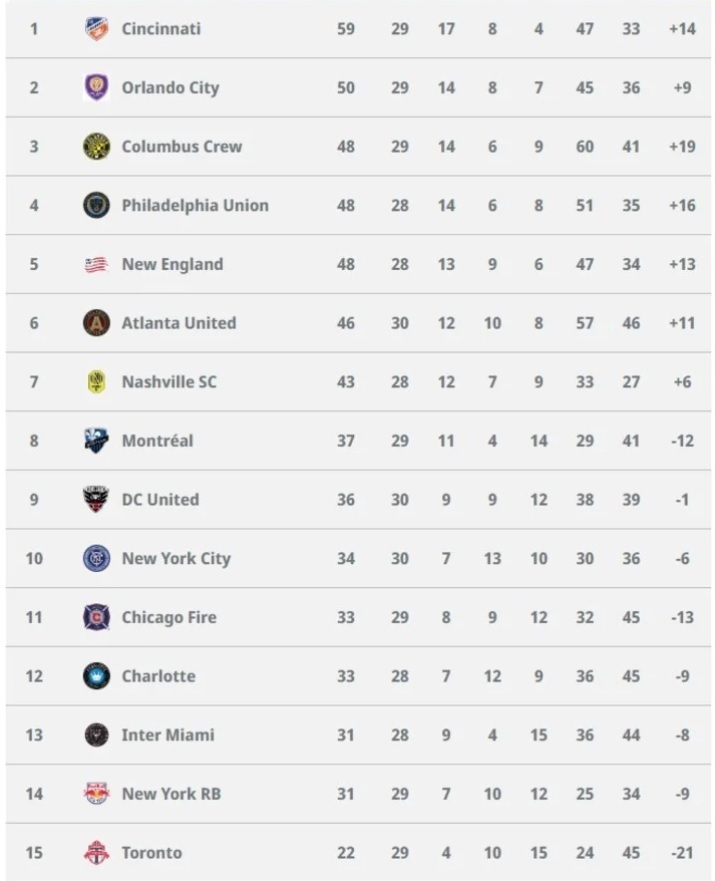Click the Orlando City purple crest
This screenshot has height=881, width=715.
coord(96,88)
